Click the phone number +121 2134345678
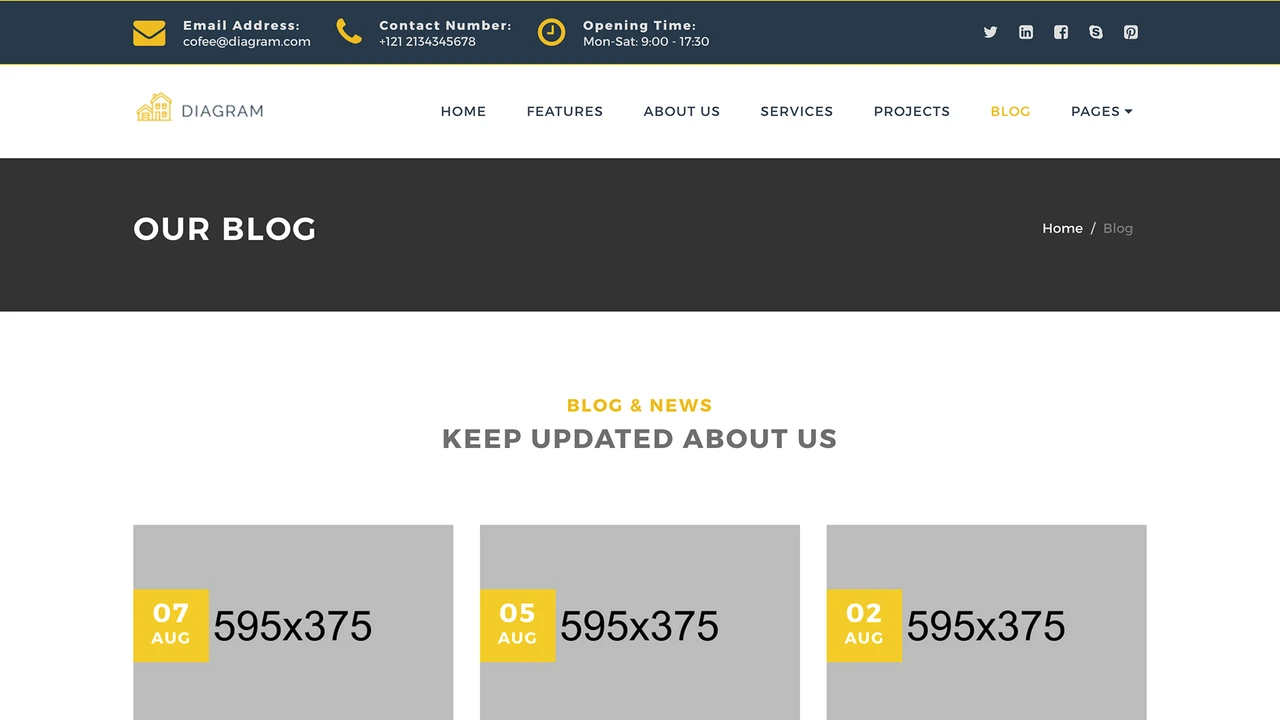 pos(427,42)
